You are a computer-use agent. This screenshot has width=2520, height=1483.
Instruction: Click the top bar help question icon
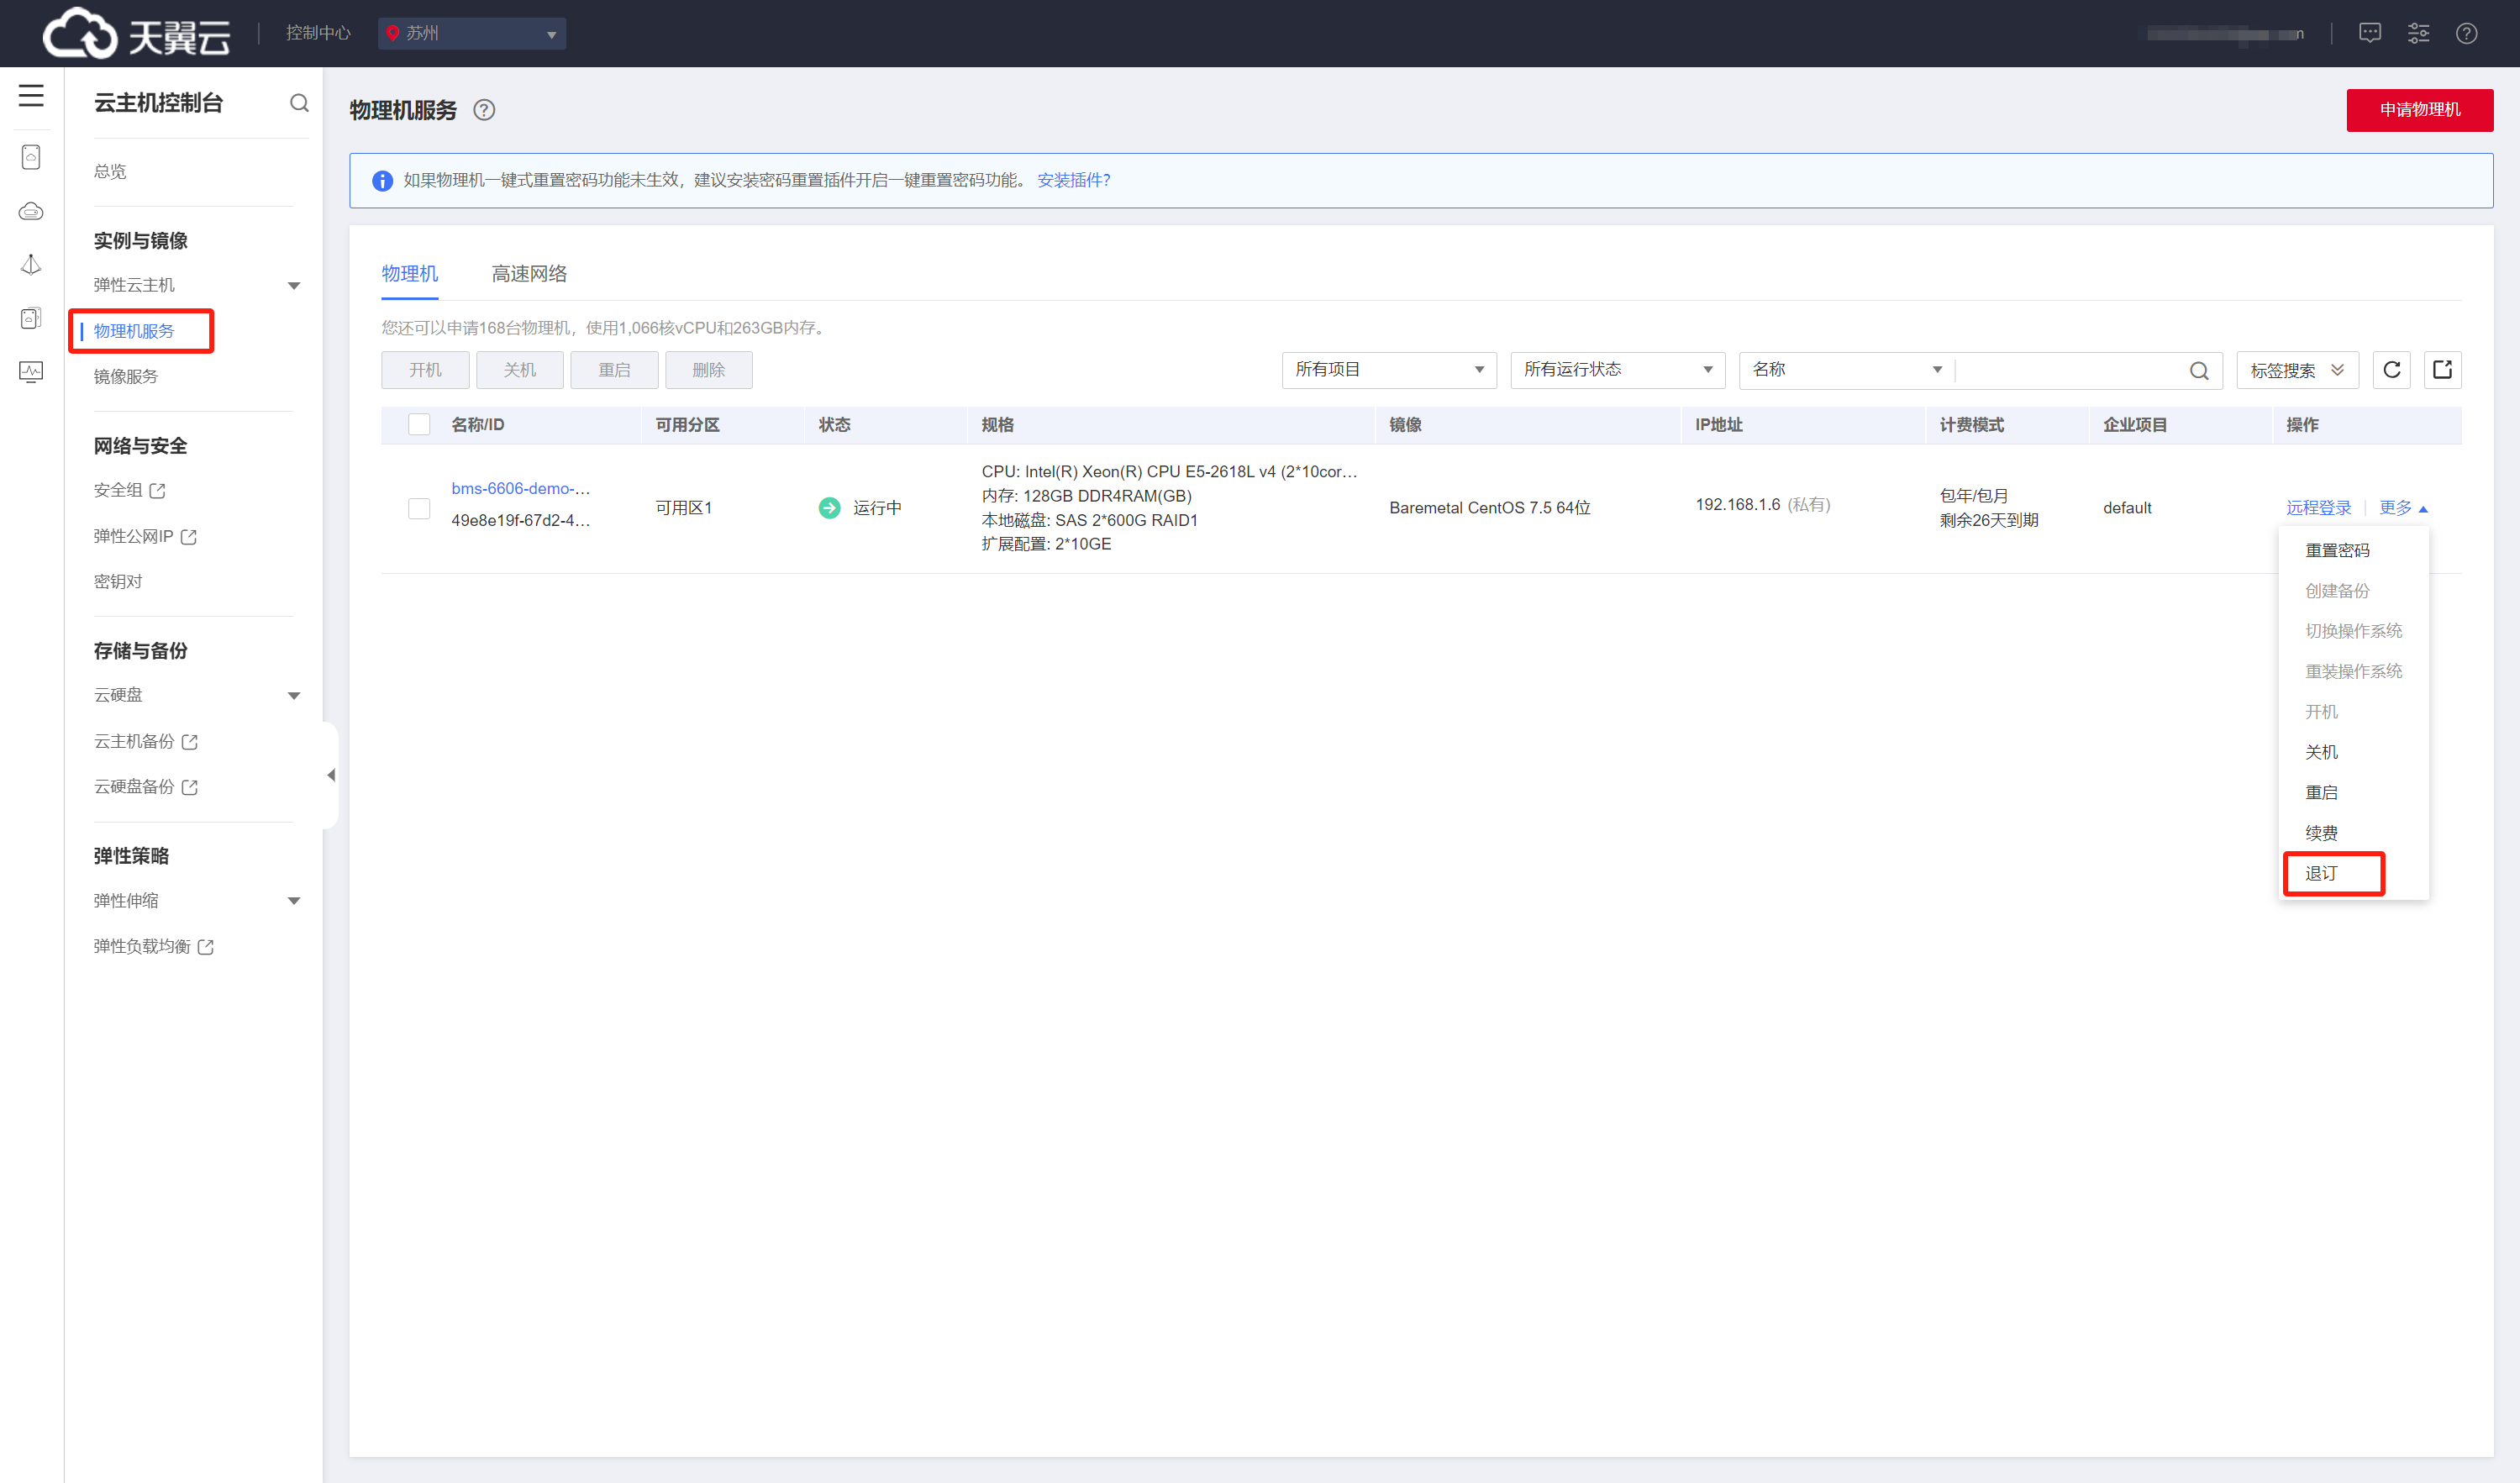[x=2467, y=33]
